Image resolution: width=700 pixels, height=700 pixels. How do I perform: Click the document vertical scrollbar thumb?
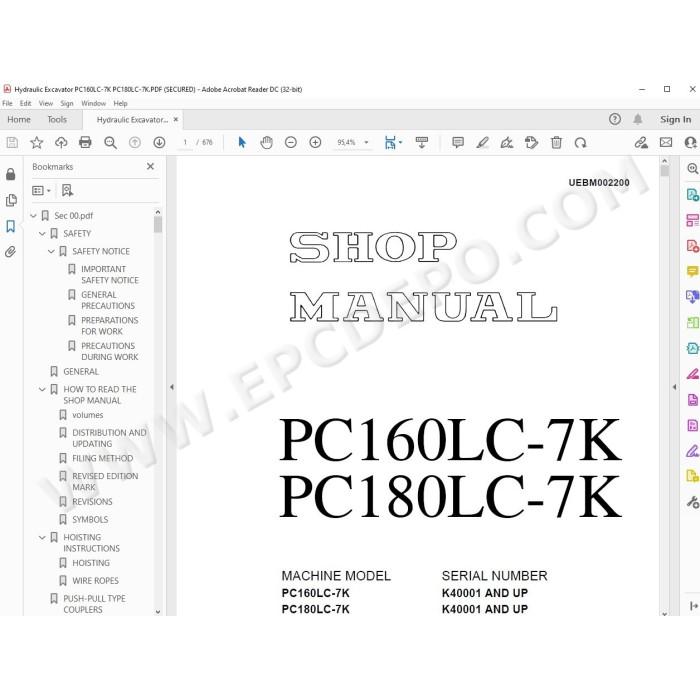[664, 171]
